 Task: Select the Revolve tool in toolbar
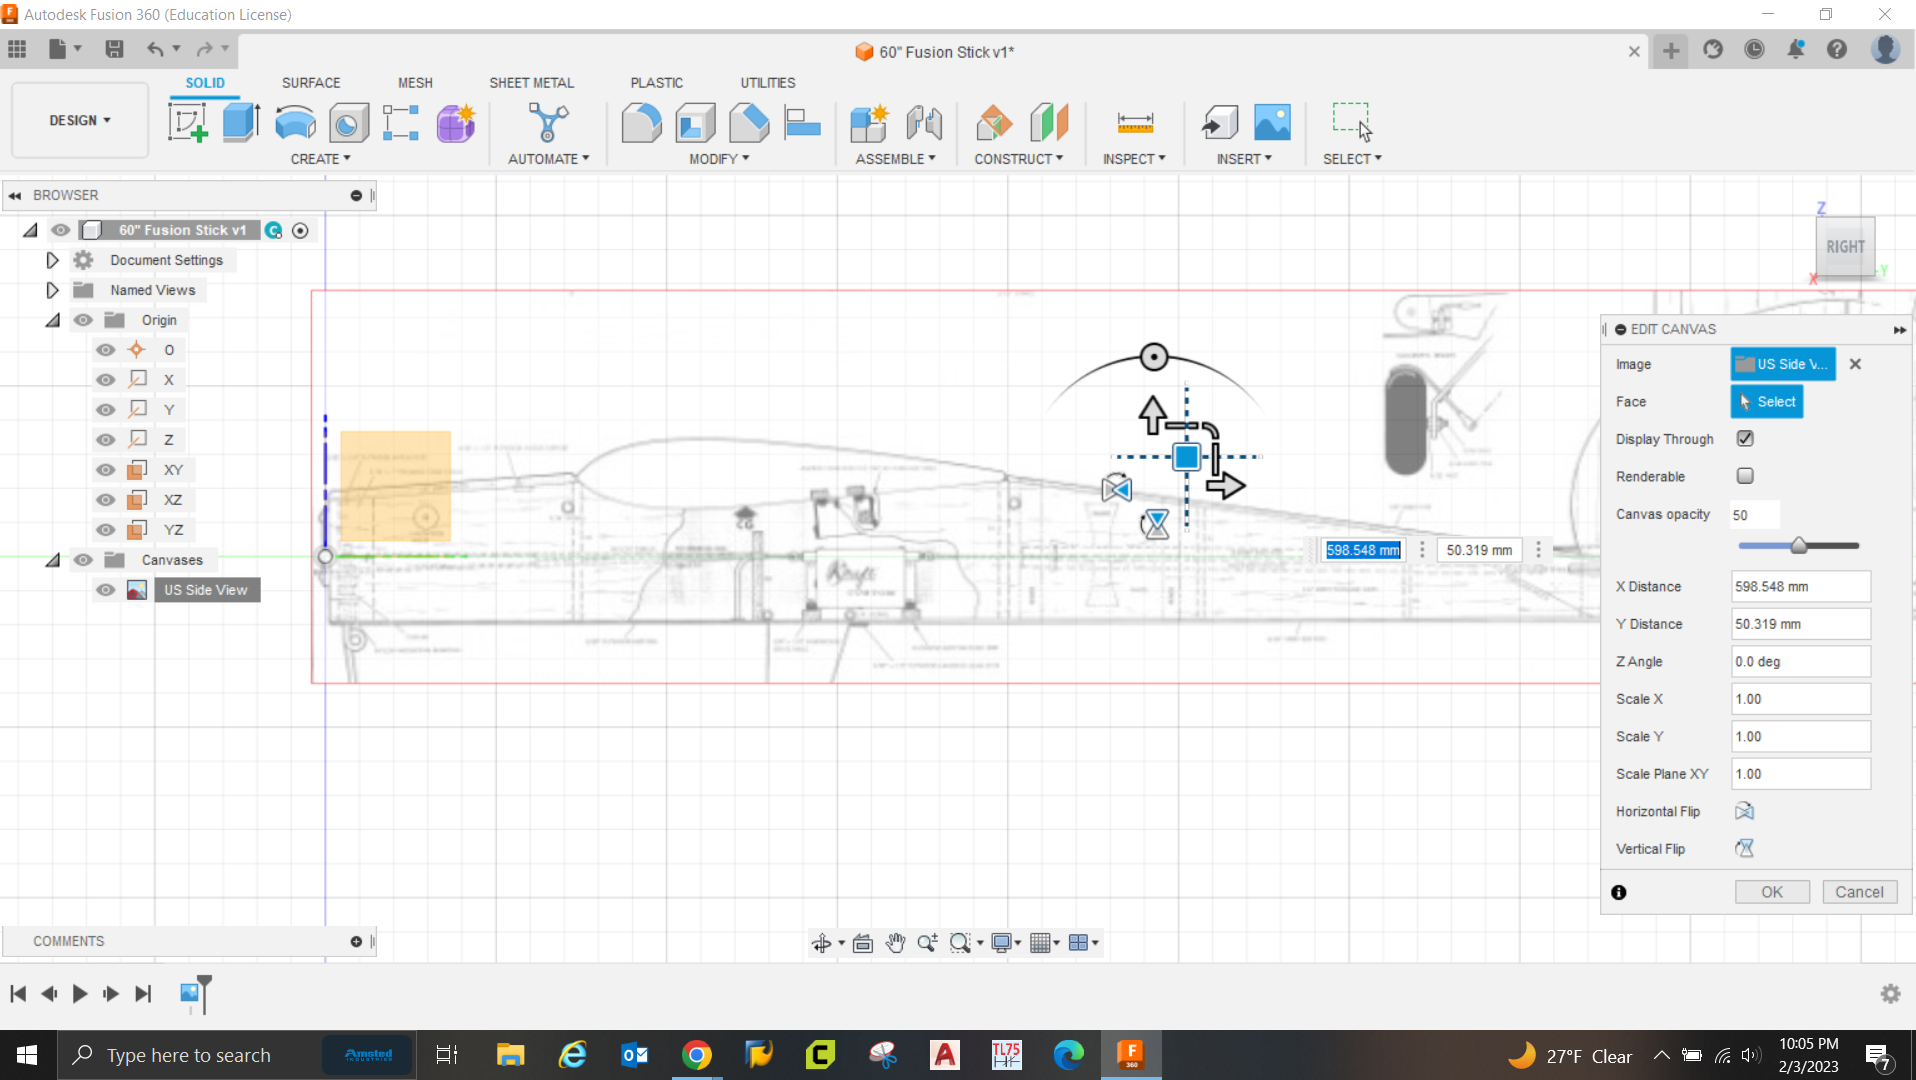click(295, 123)
